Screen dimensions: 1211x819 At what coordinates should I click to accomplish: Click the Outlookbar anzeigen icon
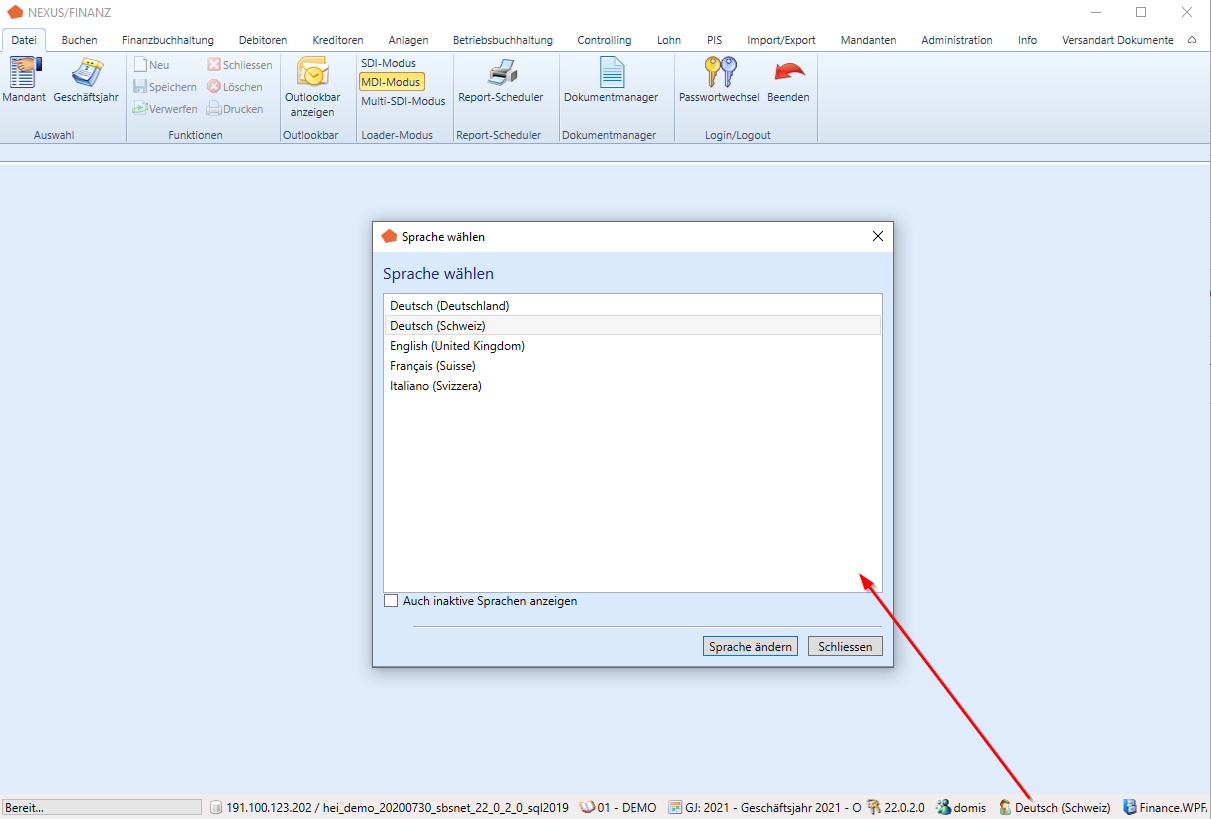pyautogui.click(x=313, y=74)
